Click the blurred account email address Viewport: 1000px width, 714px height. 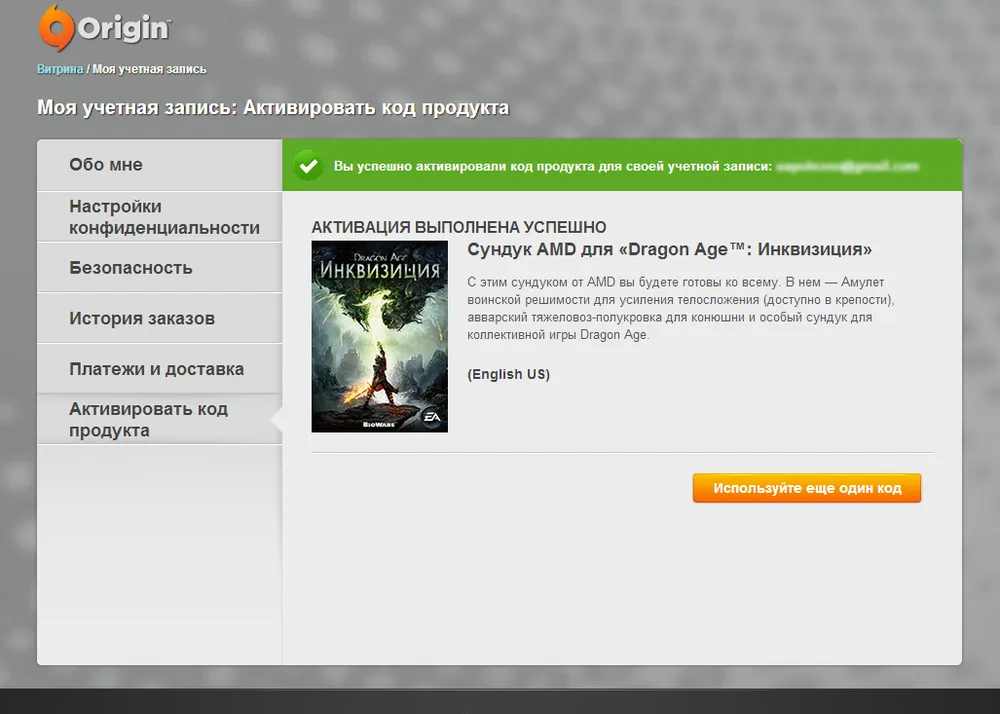848,166
